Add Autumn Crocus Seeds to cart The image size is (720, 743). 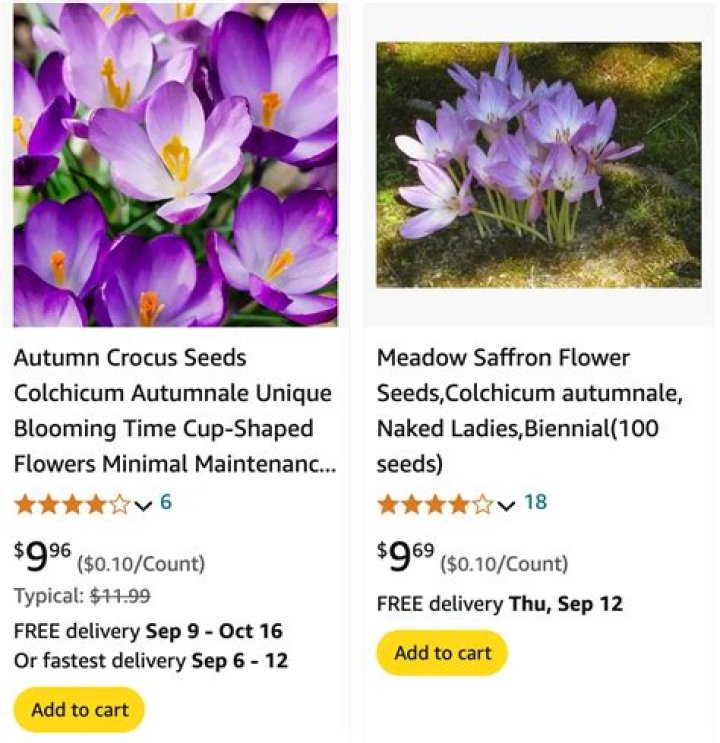80,710
